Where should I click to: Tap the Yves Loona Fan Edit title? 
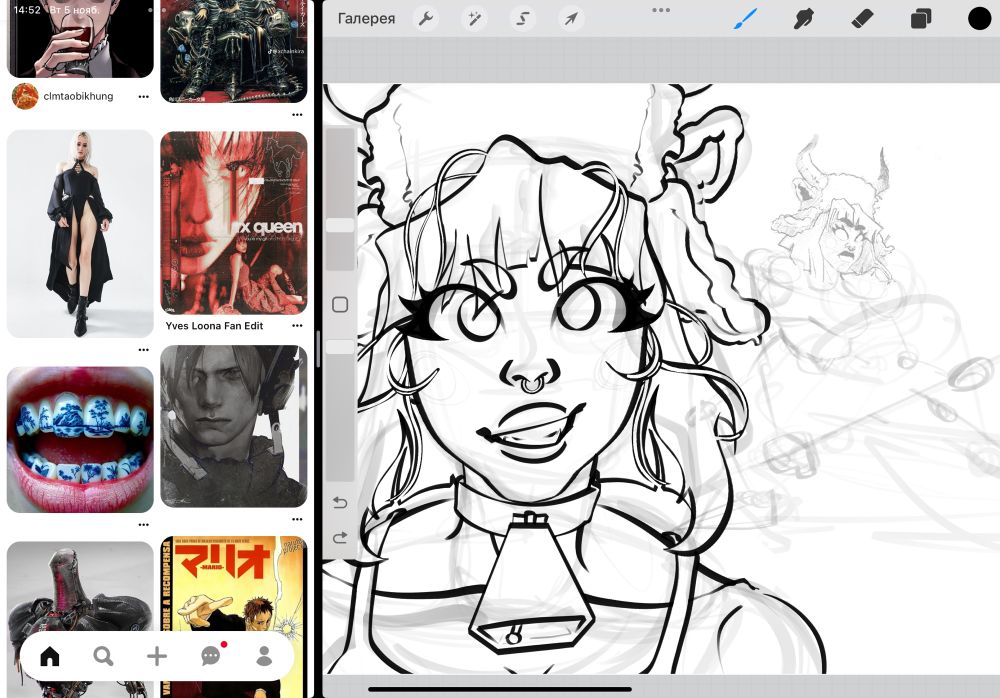[x=214, y=325]
